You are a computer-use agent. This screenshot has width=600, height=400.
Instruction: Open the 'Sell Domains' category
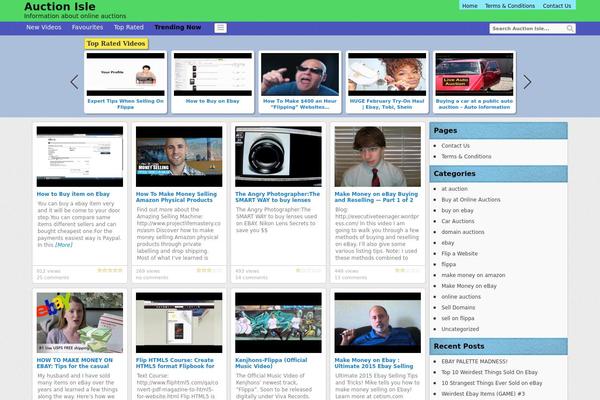458,307
